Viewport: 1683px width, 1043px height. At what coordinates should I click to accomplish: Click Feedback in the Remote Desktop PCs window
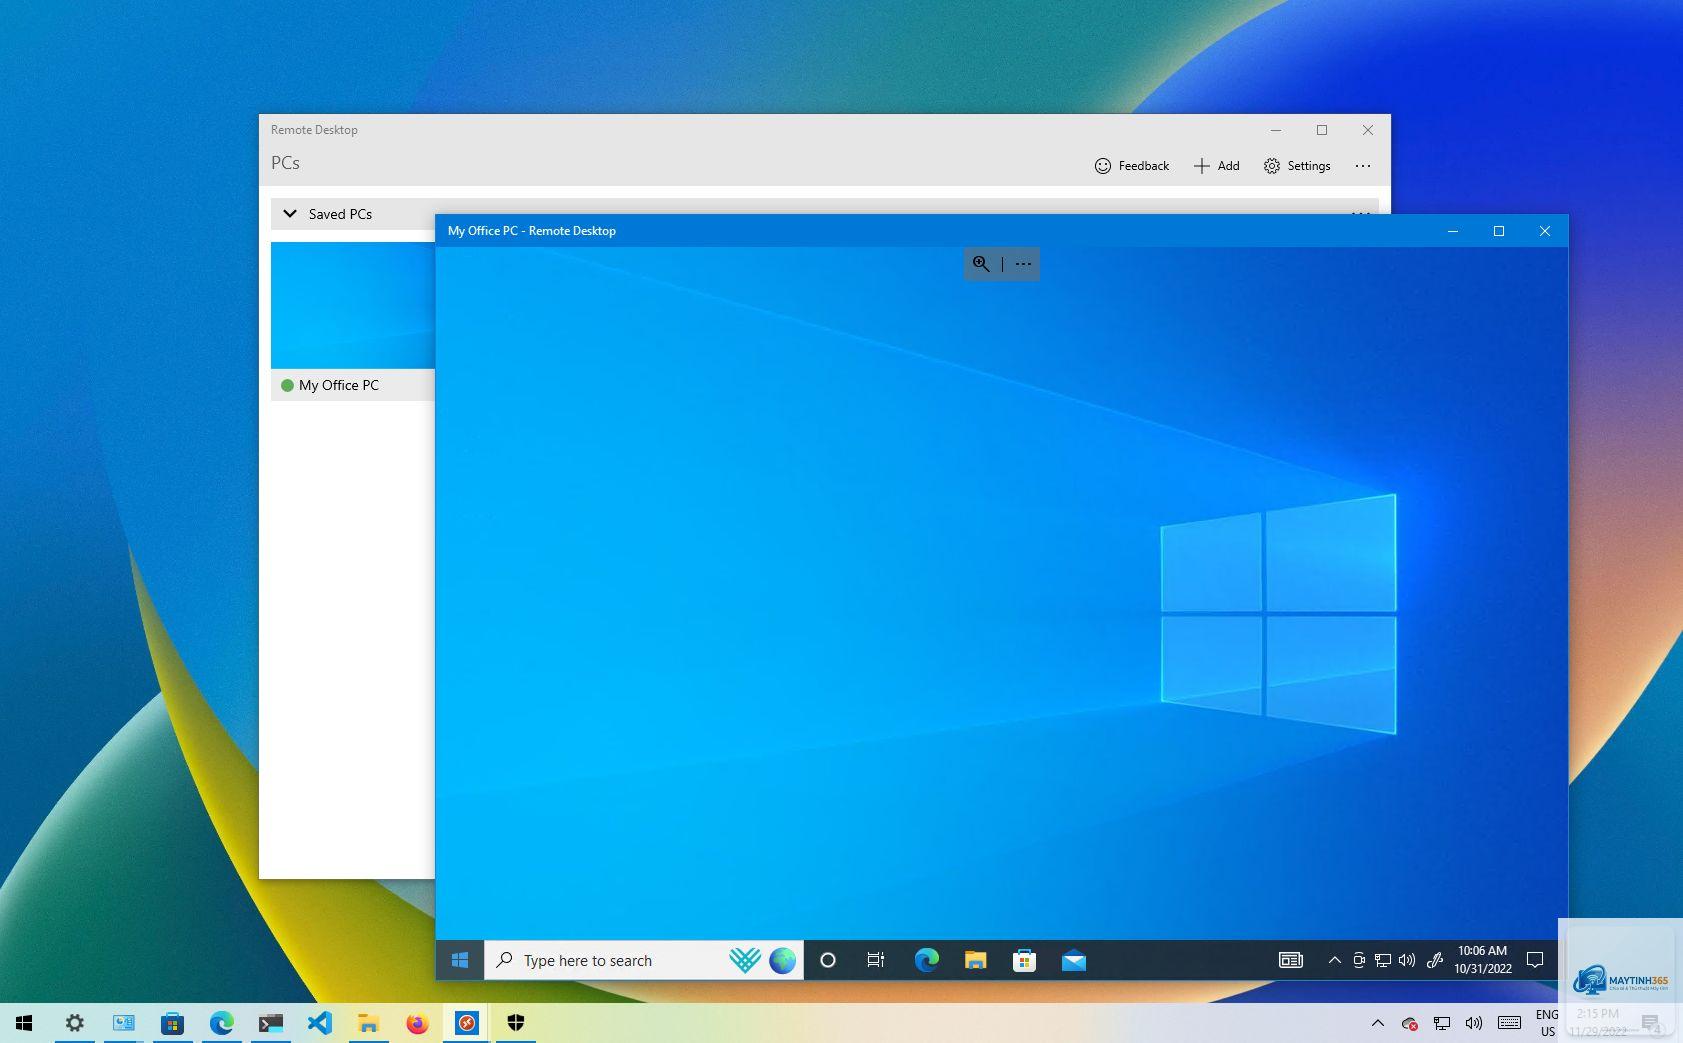click(x=1131, y=166)
